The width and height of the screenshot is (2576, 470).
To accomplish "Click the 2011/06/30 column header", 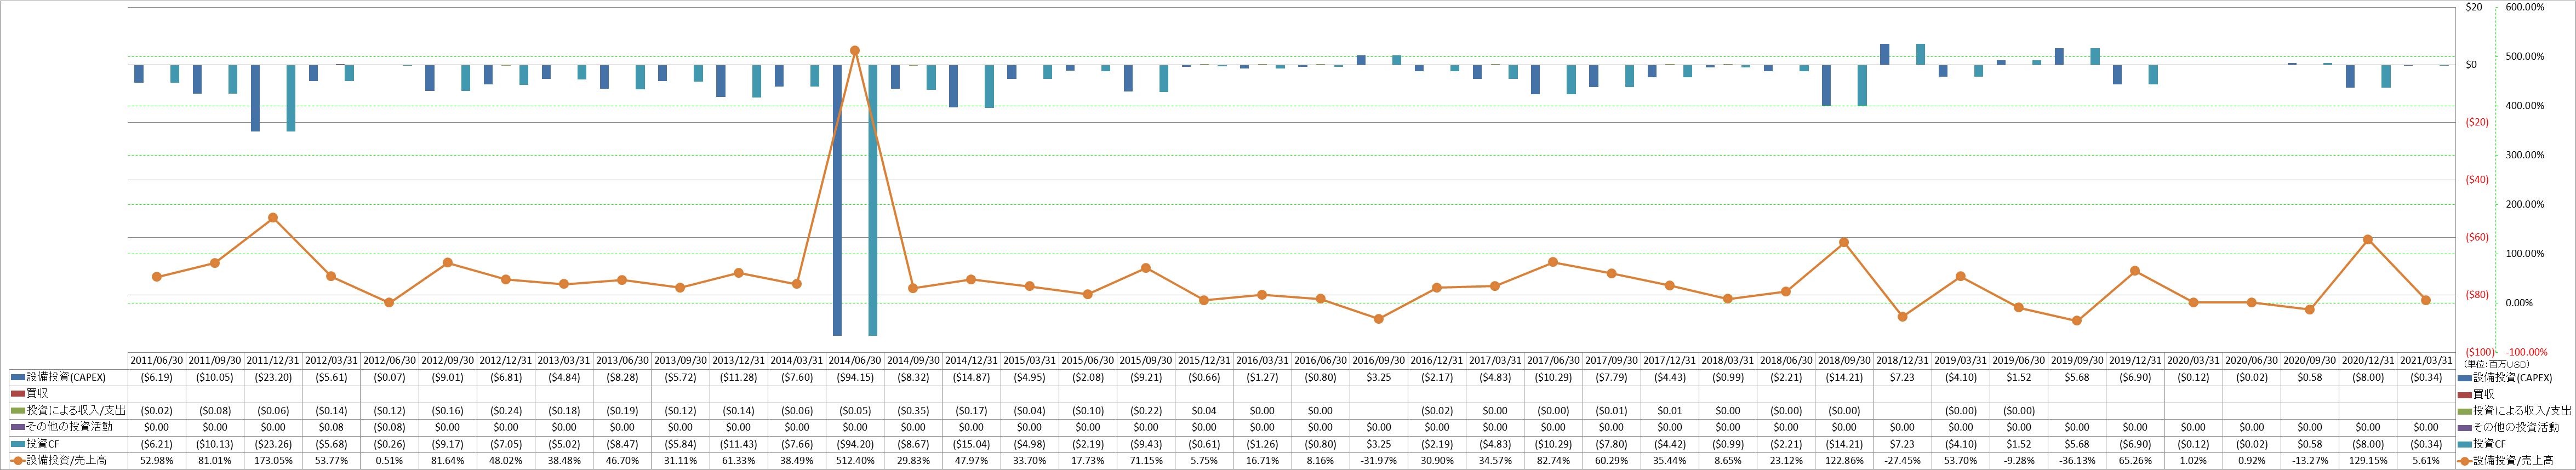I will (157, 360).
